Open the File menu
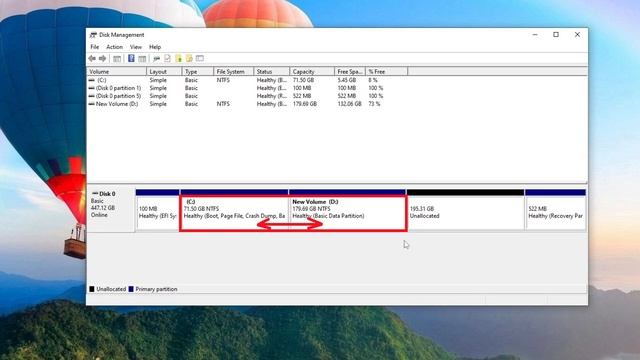Image resolution: width=640 pixels, height=360 pixels. tap(95, 47)
